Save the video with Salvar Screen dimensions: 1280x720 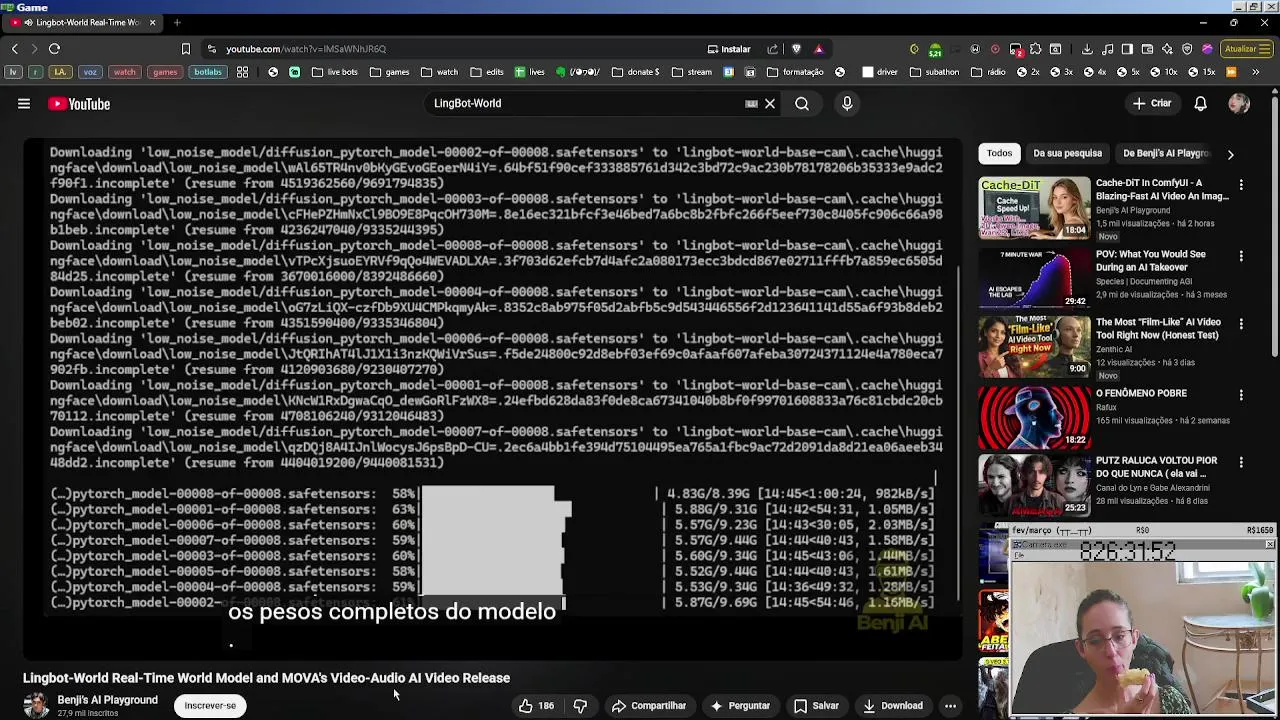(x=816, y=706)
